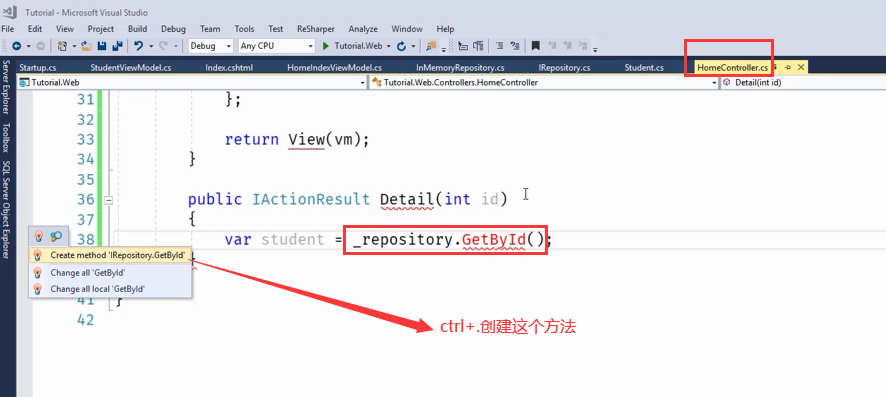
Task: Click the Undo arrow icon
Action: click(138, 46)
